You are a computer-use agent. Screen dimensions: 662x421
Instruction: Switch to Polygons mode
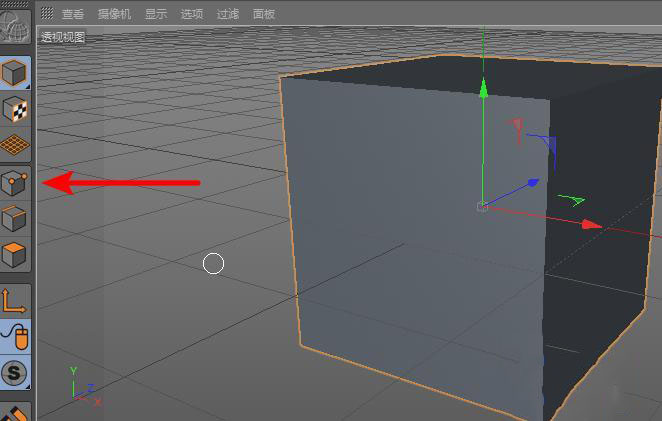click(15, 254)
